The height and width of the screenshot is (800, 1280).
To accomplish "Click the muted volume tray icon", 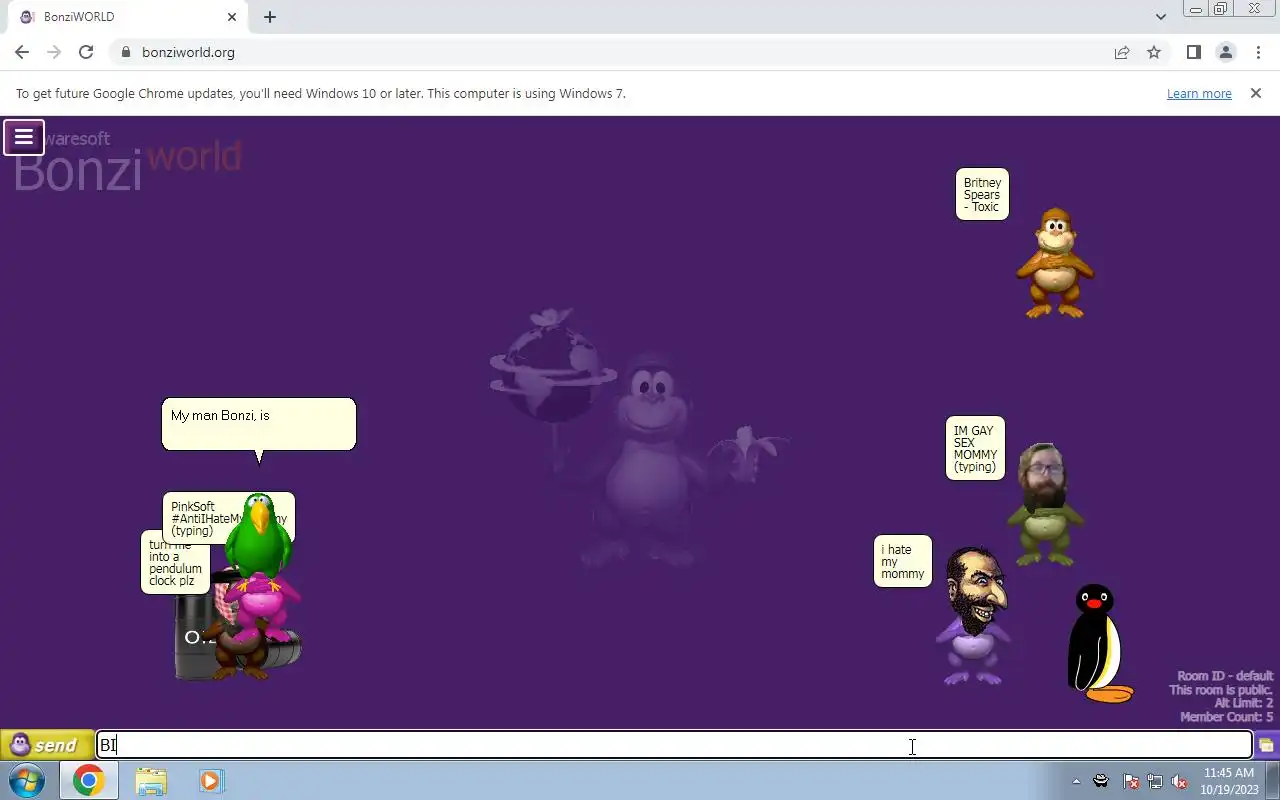I will (x=1179, y=781).
